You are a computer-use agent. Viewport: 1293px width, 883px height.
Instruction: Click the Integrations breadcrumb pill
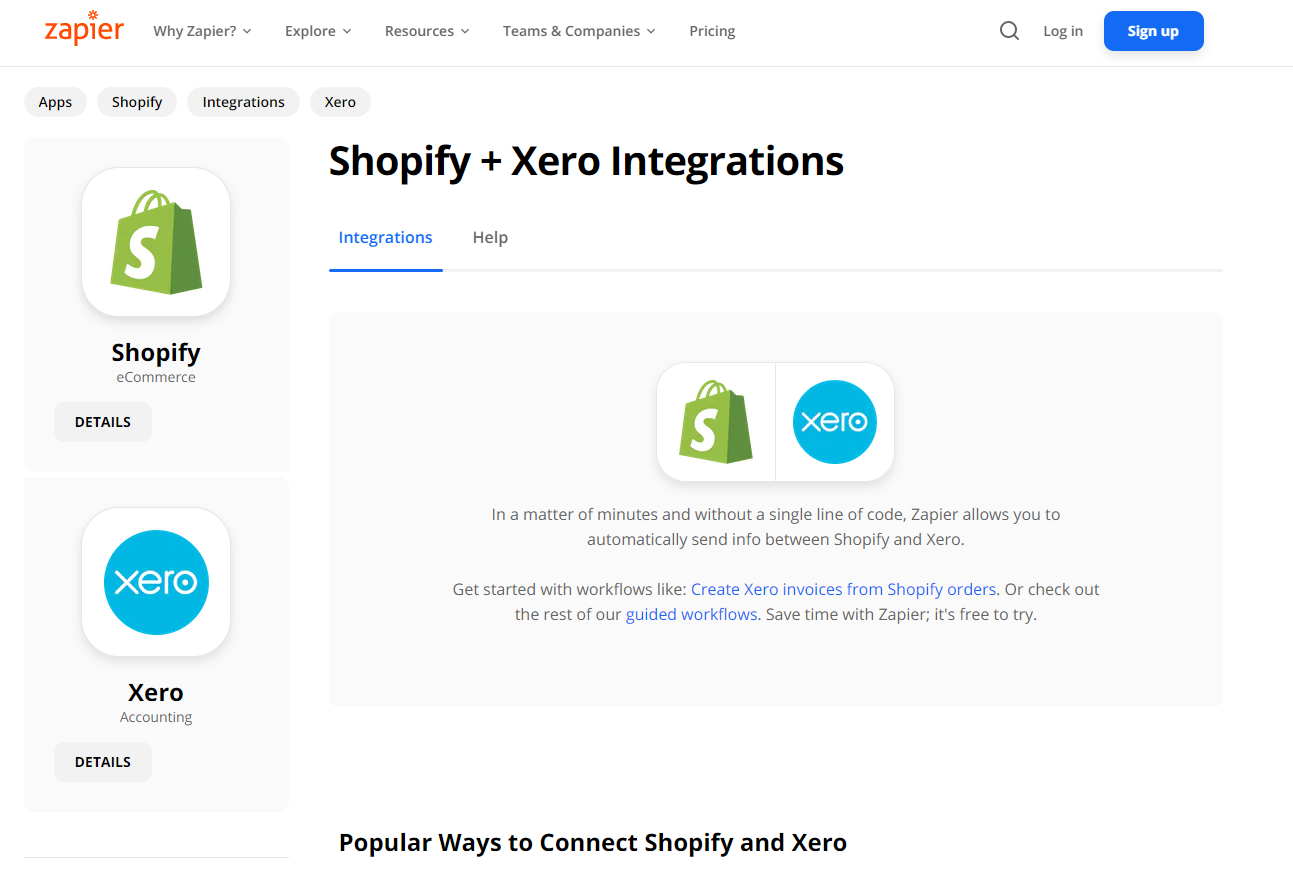(243, 102)
